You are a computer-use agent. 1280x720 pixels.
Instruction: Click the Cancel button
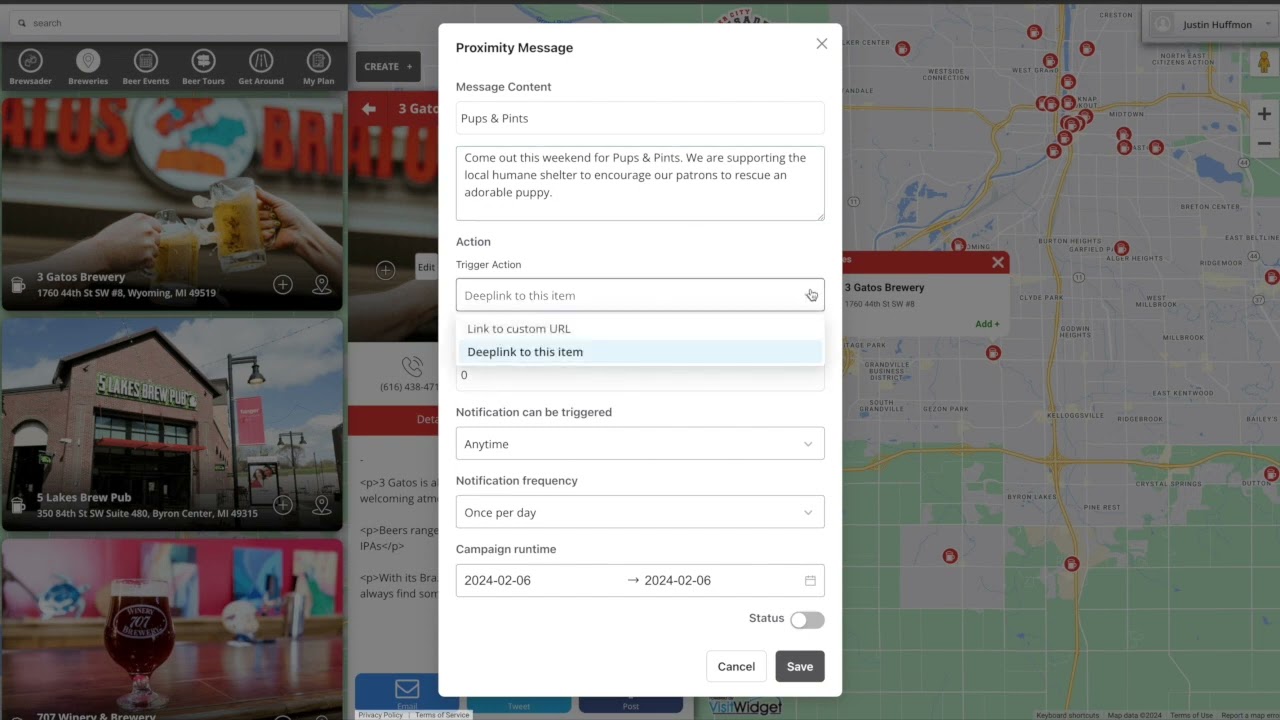pyautogui.click(x=736, y=667)
